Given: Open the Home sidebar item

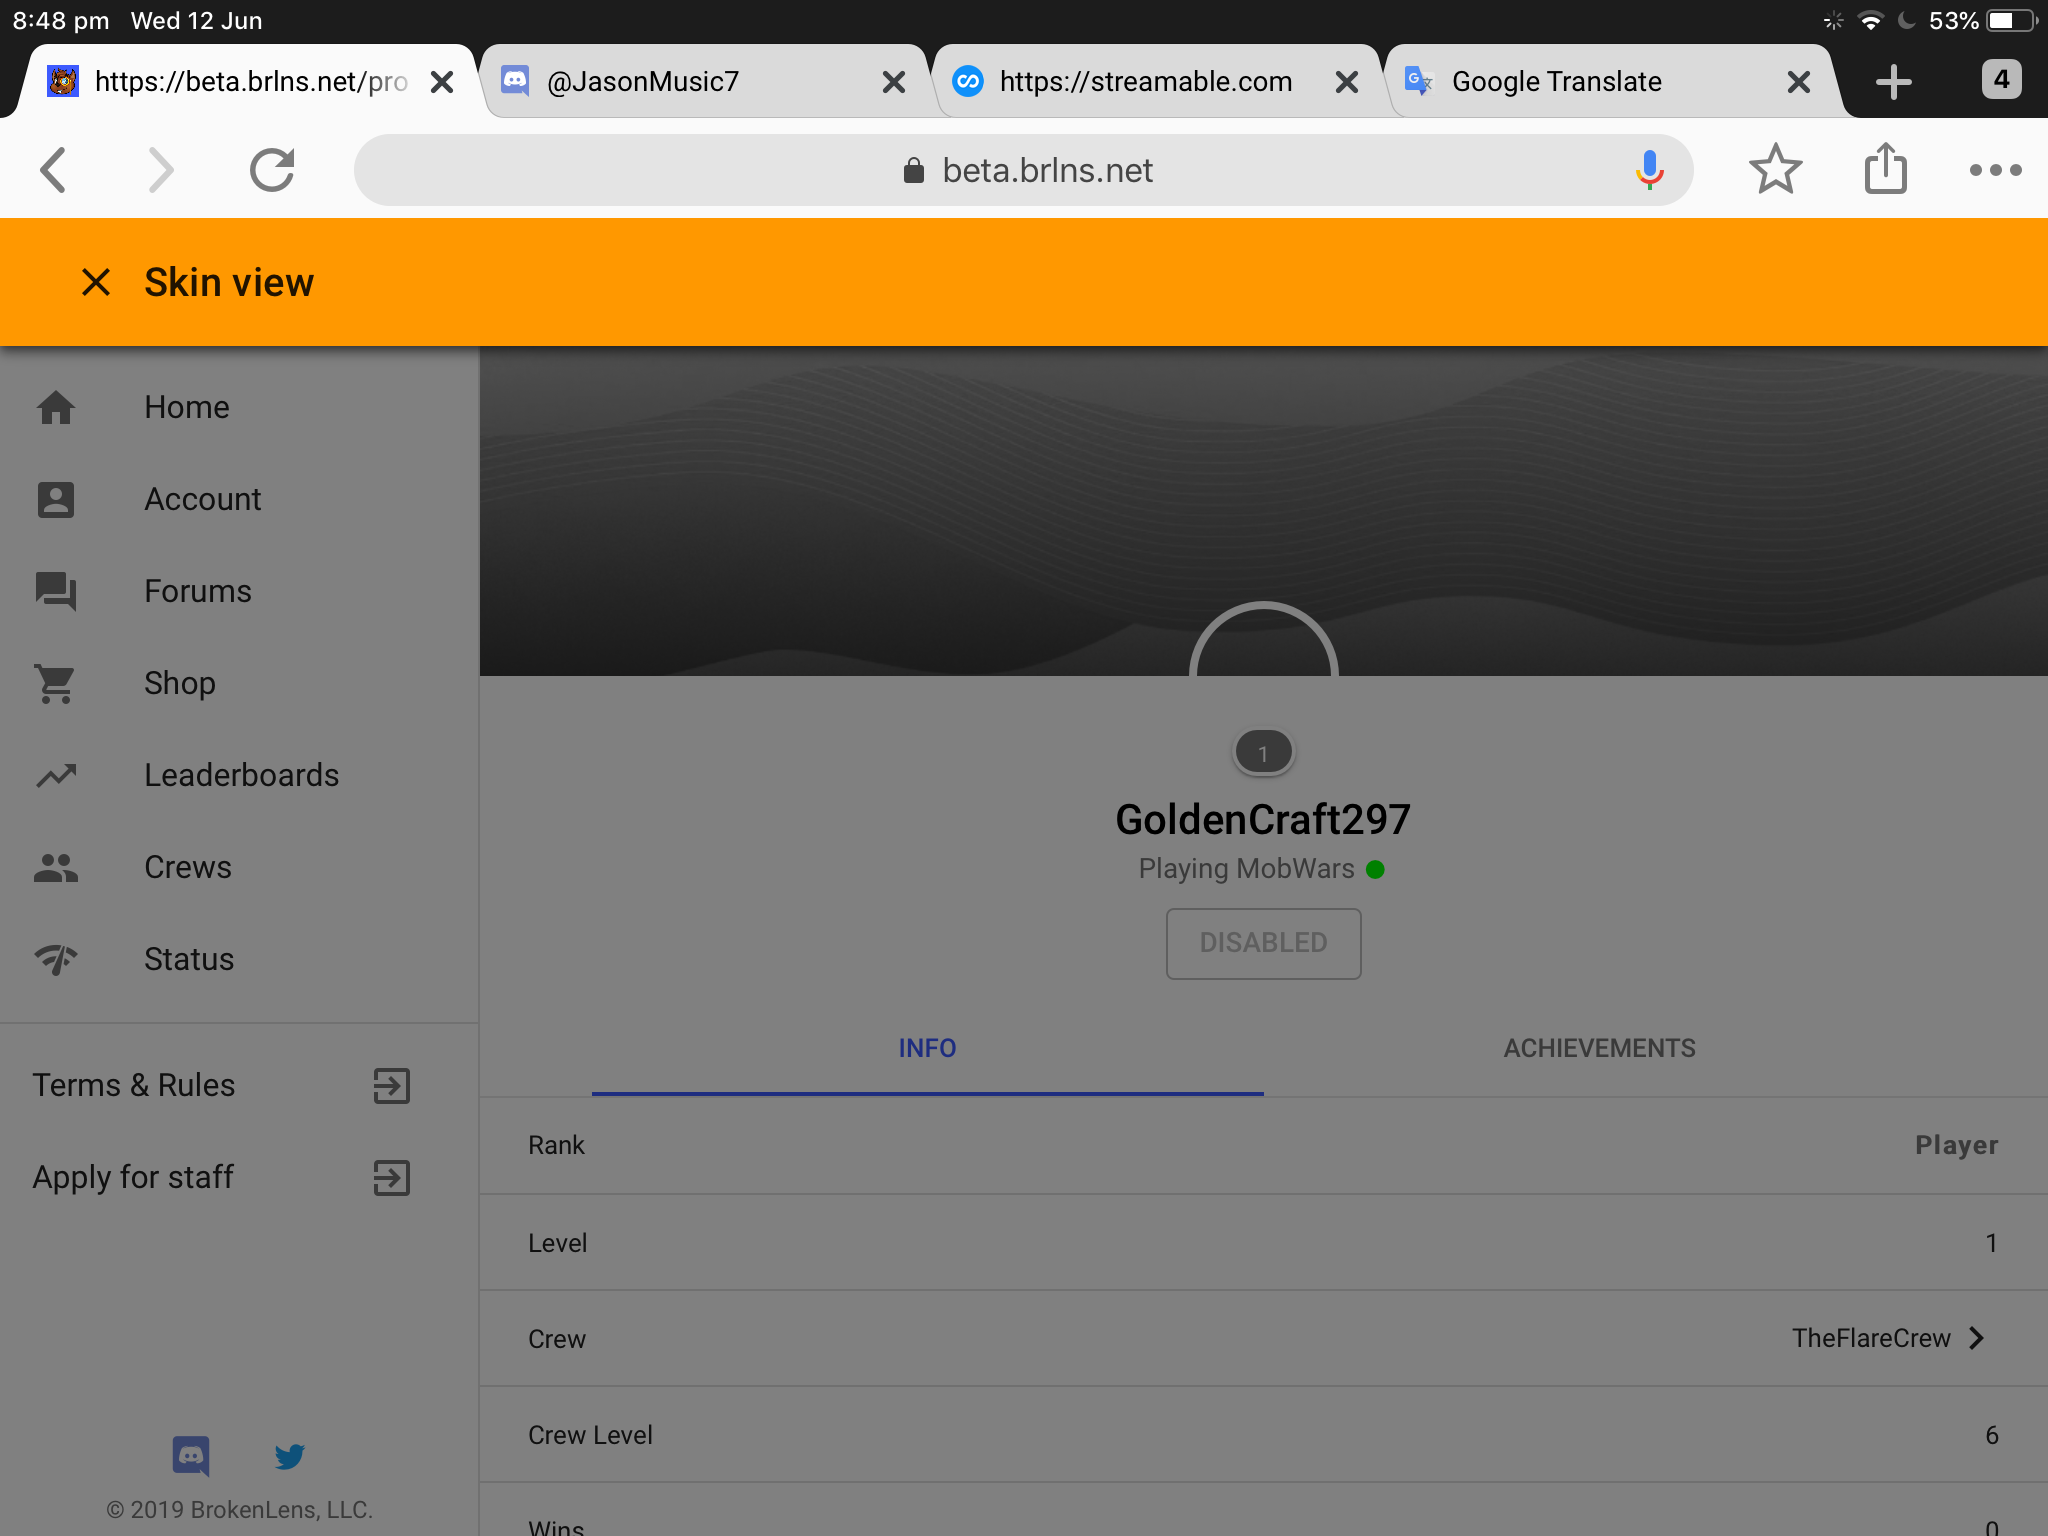Looking at the screenshot, I should pyautogui.click(x=240, y=407).
